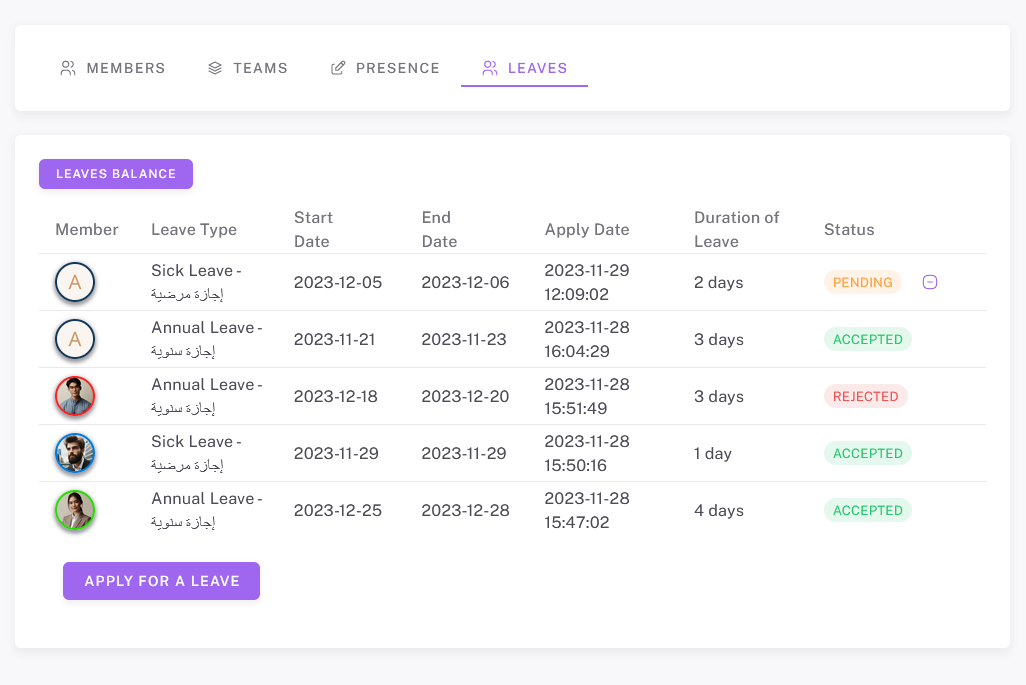Click the Accepted badge for 2023-11-21 leave

867,339
